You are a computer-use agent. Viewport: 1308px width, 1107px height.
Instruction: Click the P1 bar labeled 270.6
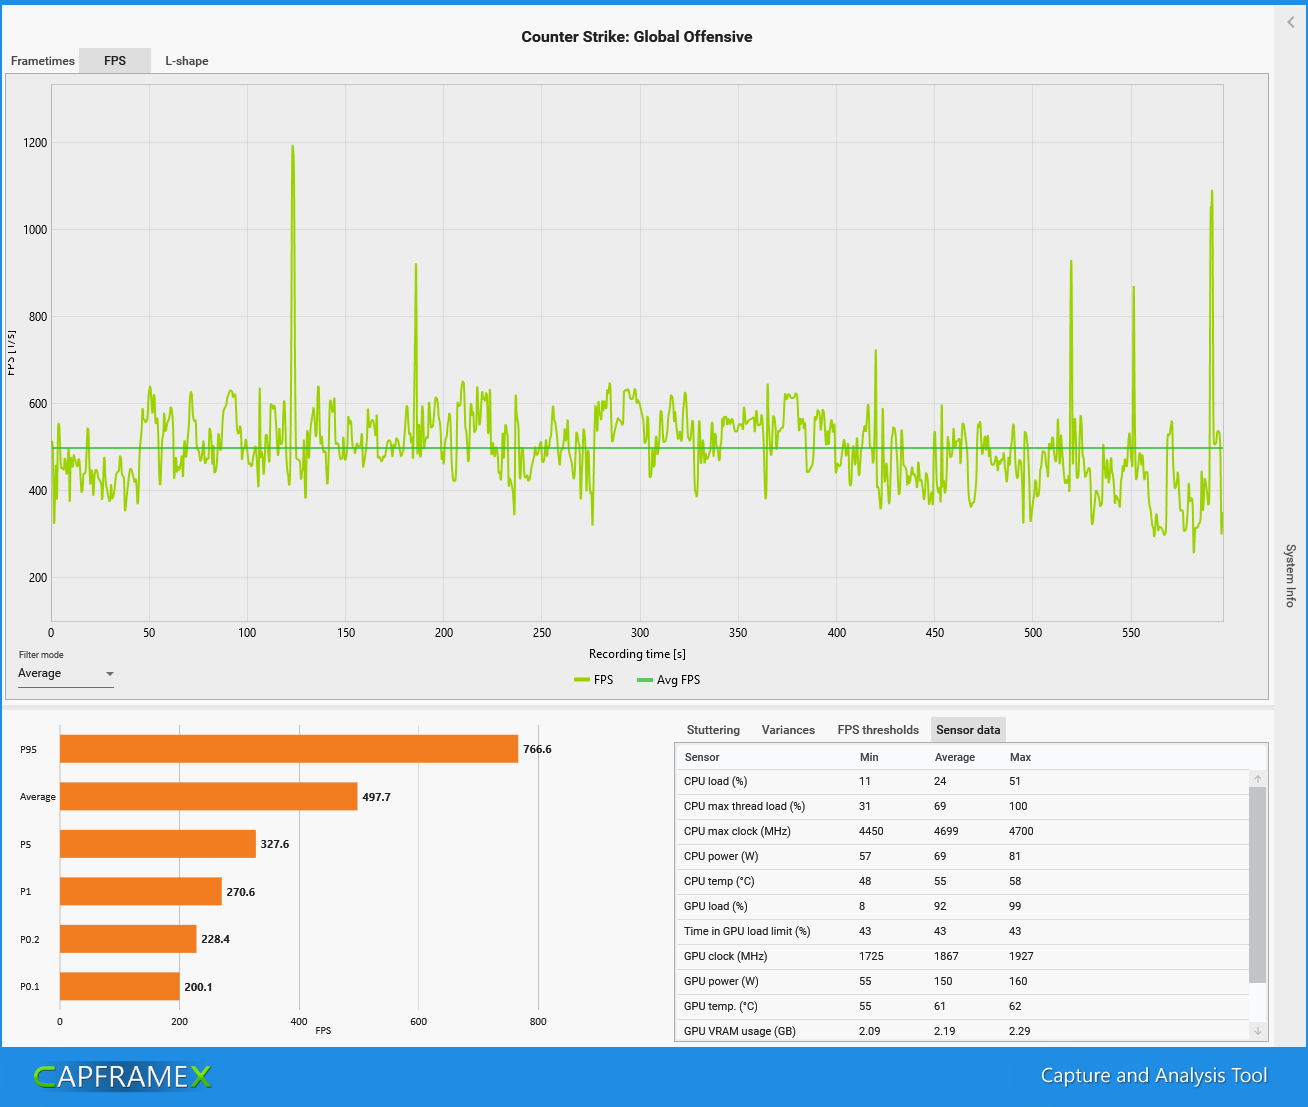(x=141, y=892)
